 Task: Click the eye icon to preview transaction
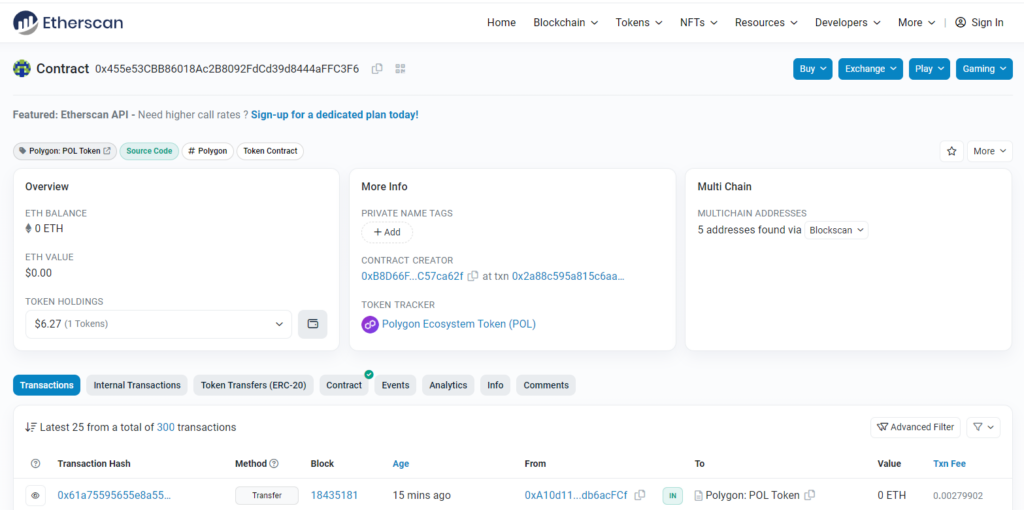36,495
